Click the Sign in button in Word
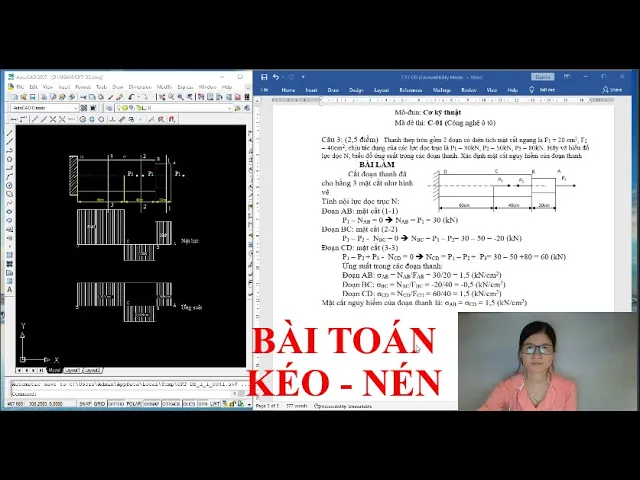The height and width of the screenshot is (480, 640). pos(542,76)
